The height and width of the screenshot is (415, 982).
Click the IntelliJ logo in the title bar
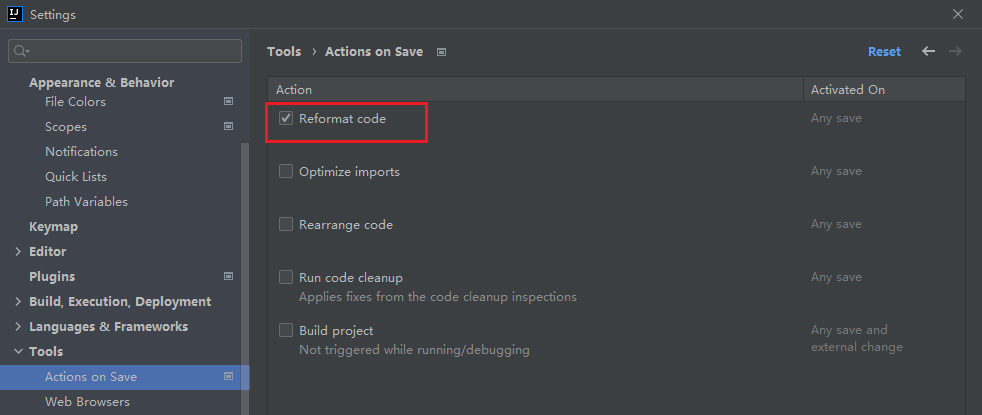[15, 14]
